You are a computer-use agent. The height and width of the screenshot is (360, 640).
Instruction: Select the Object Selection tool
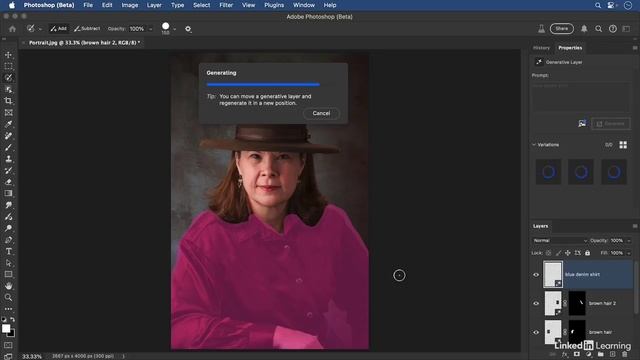[8, 89]
